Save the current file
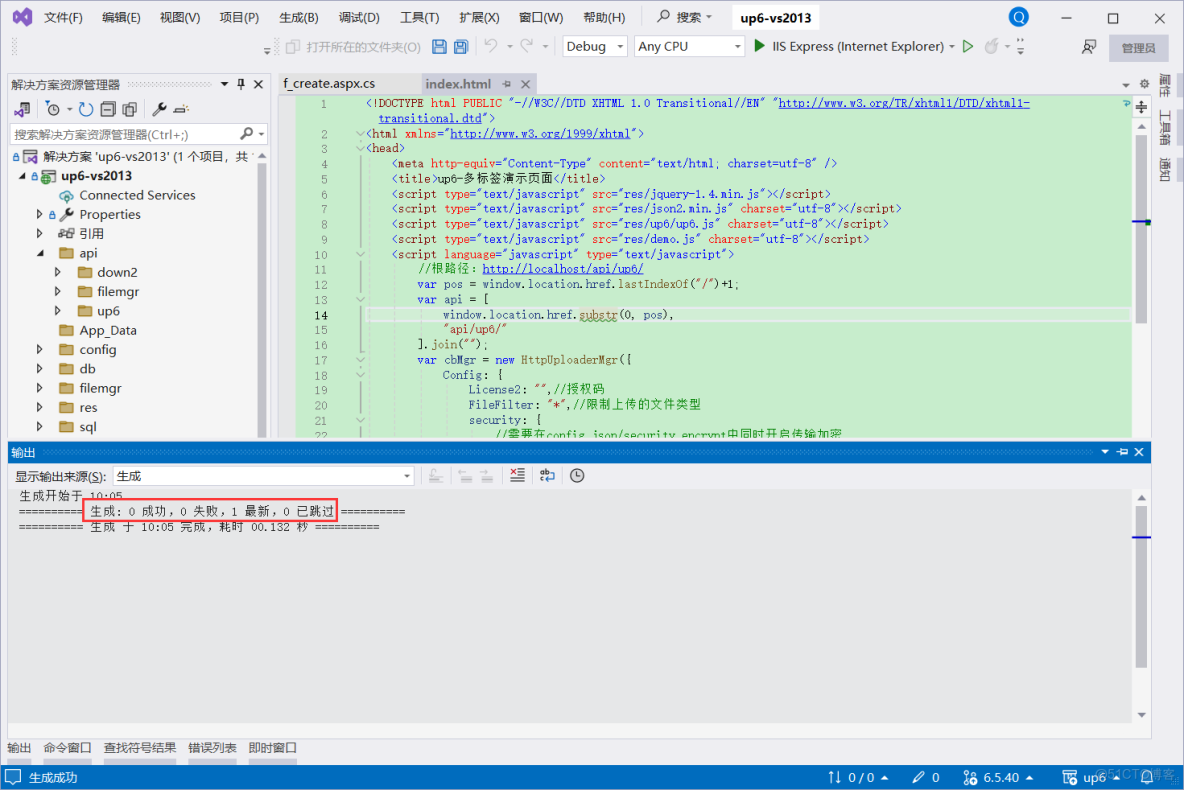This screenshot has height=790, width=1184. (439, 46)
